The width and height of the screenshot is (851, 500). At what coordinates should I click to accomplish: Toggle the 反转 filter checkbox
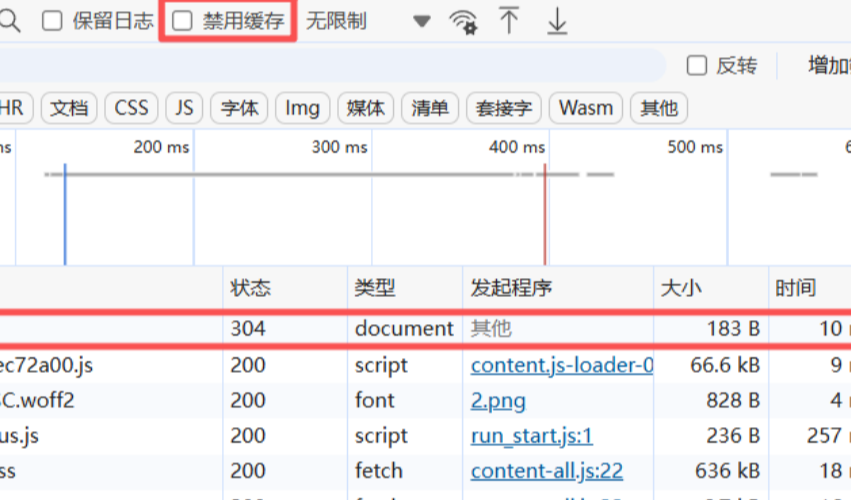point(697,66)
